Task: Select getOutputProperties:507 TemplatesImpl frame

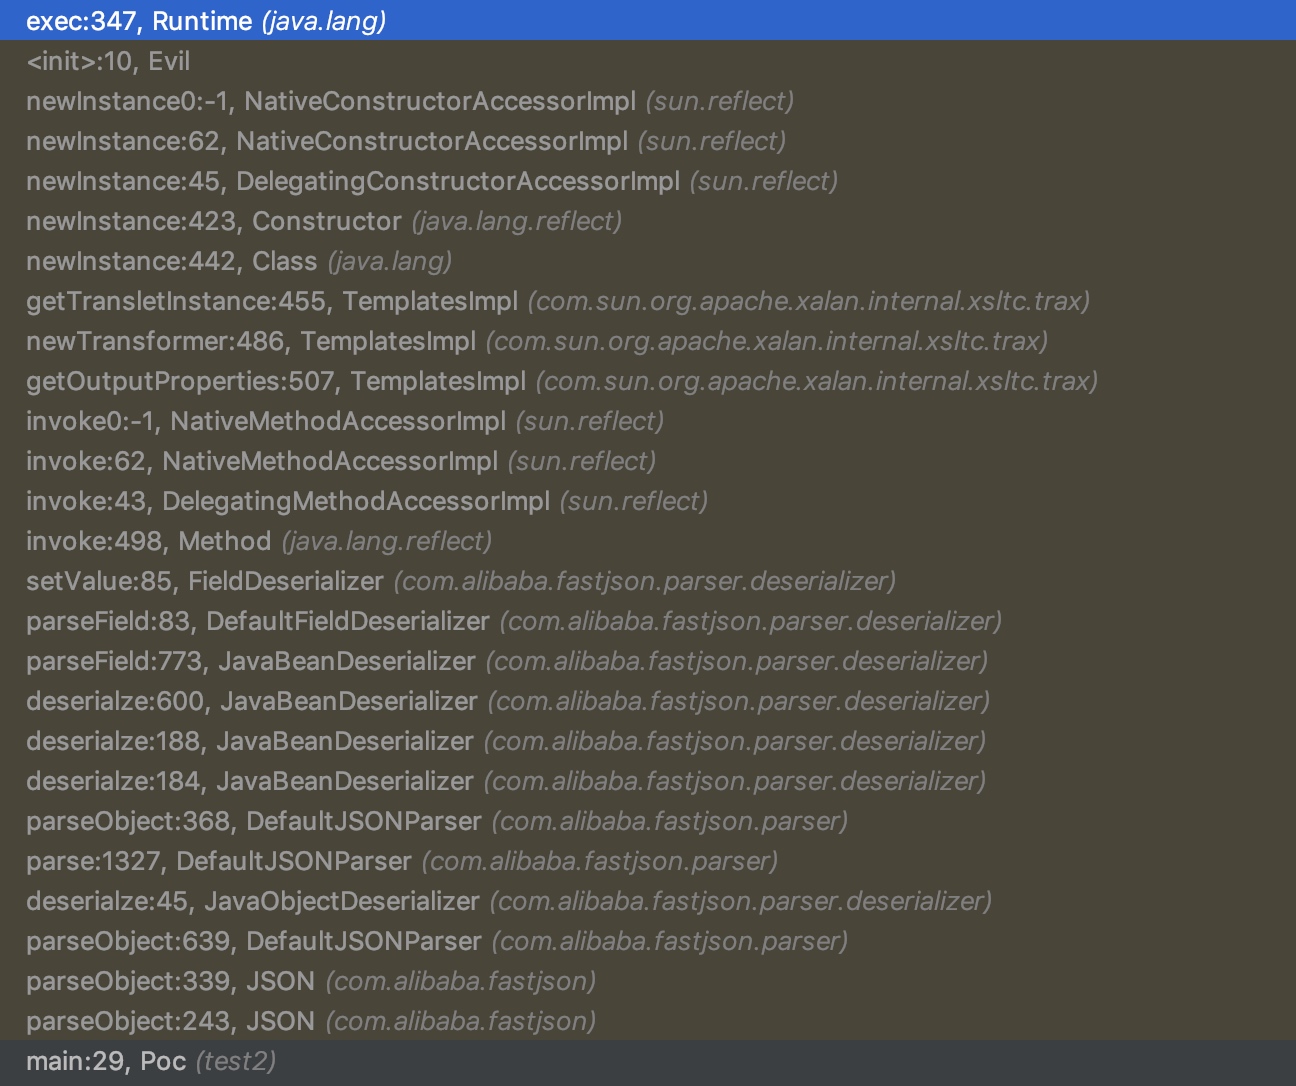Action: click(x=648, y=381)
